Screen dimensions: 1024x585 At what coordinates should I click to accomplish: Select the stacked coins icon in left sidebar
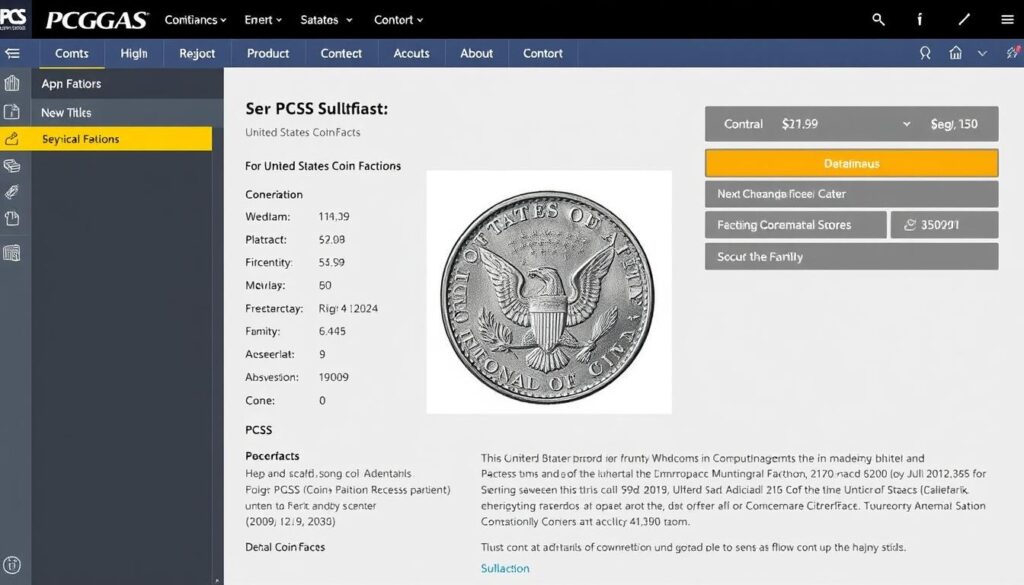13,166
